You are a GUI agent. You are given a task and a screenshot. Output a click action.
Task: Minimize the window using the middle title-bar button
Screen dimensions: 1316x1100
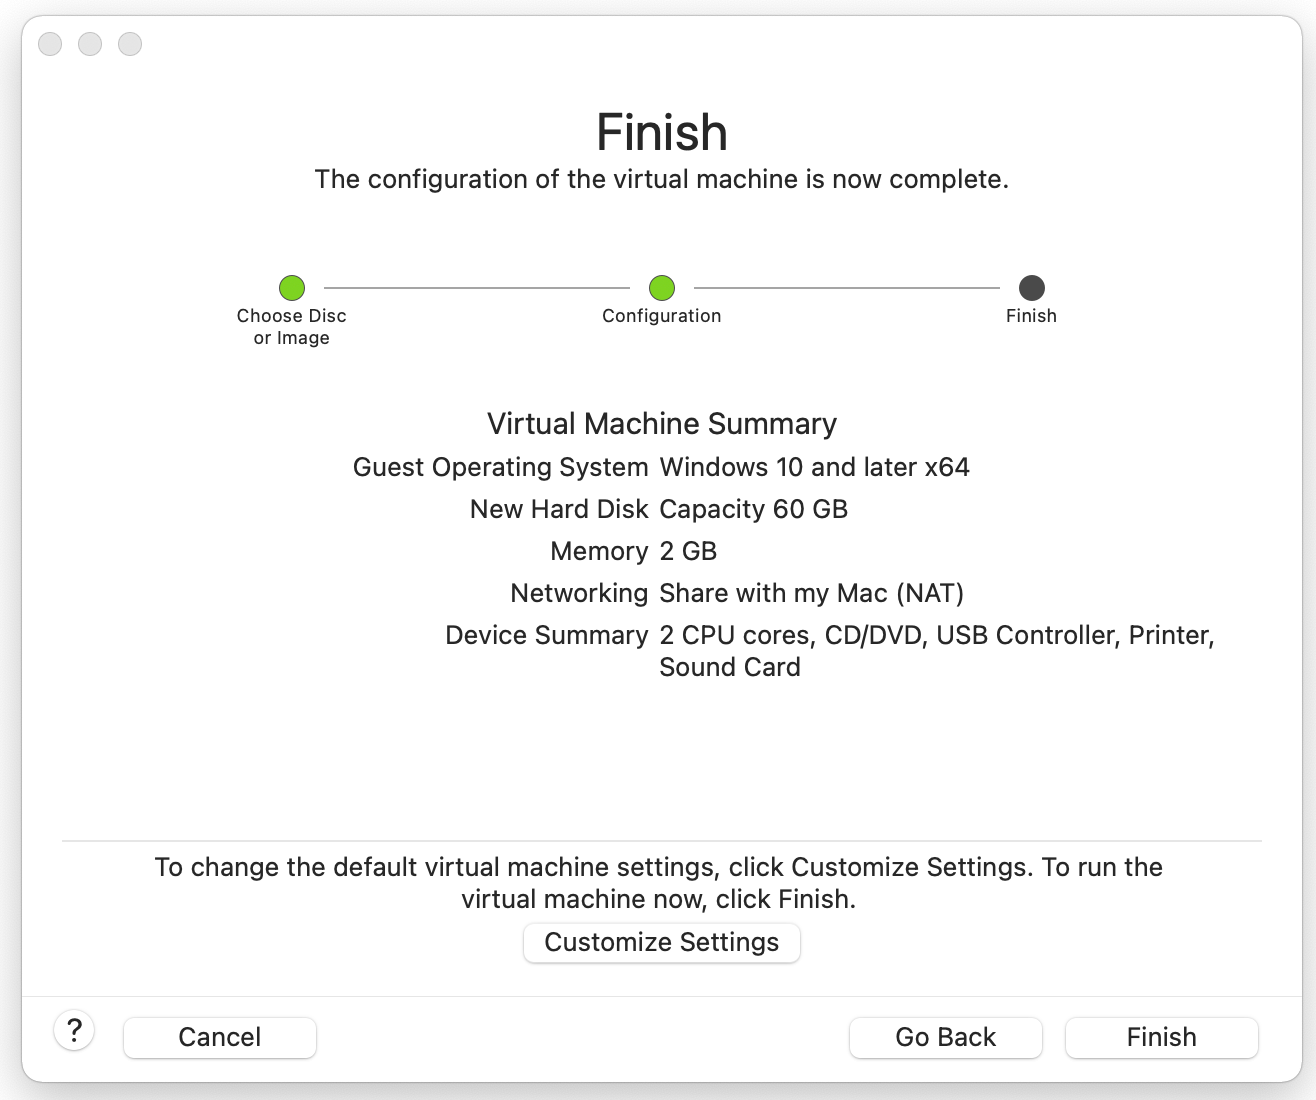[x=90, y=44]
